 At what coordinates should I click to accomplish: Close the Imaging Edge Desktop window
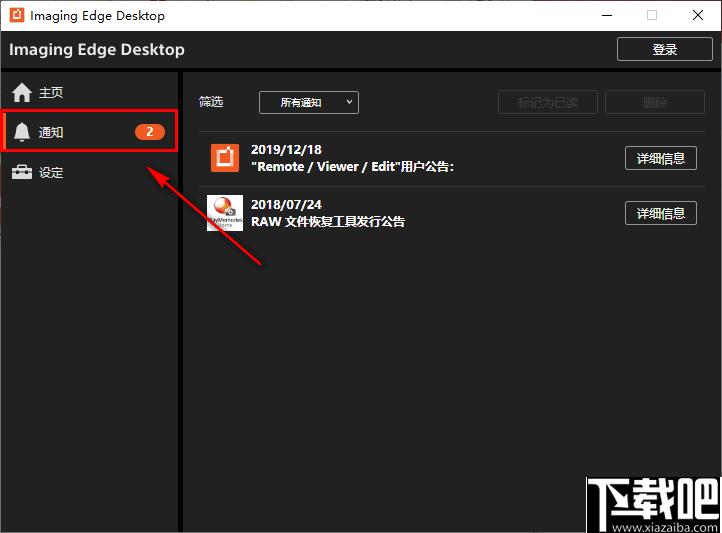coord(698,15)
